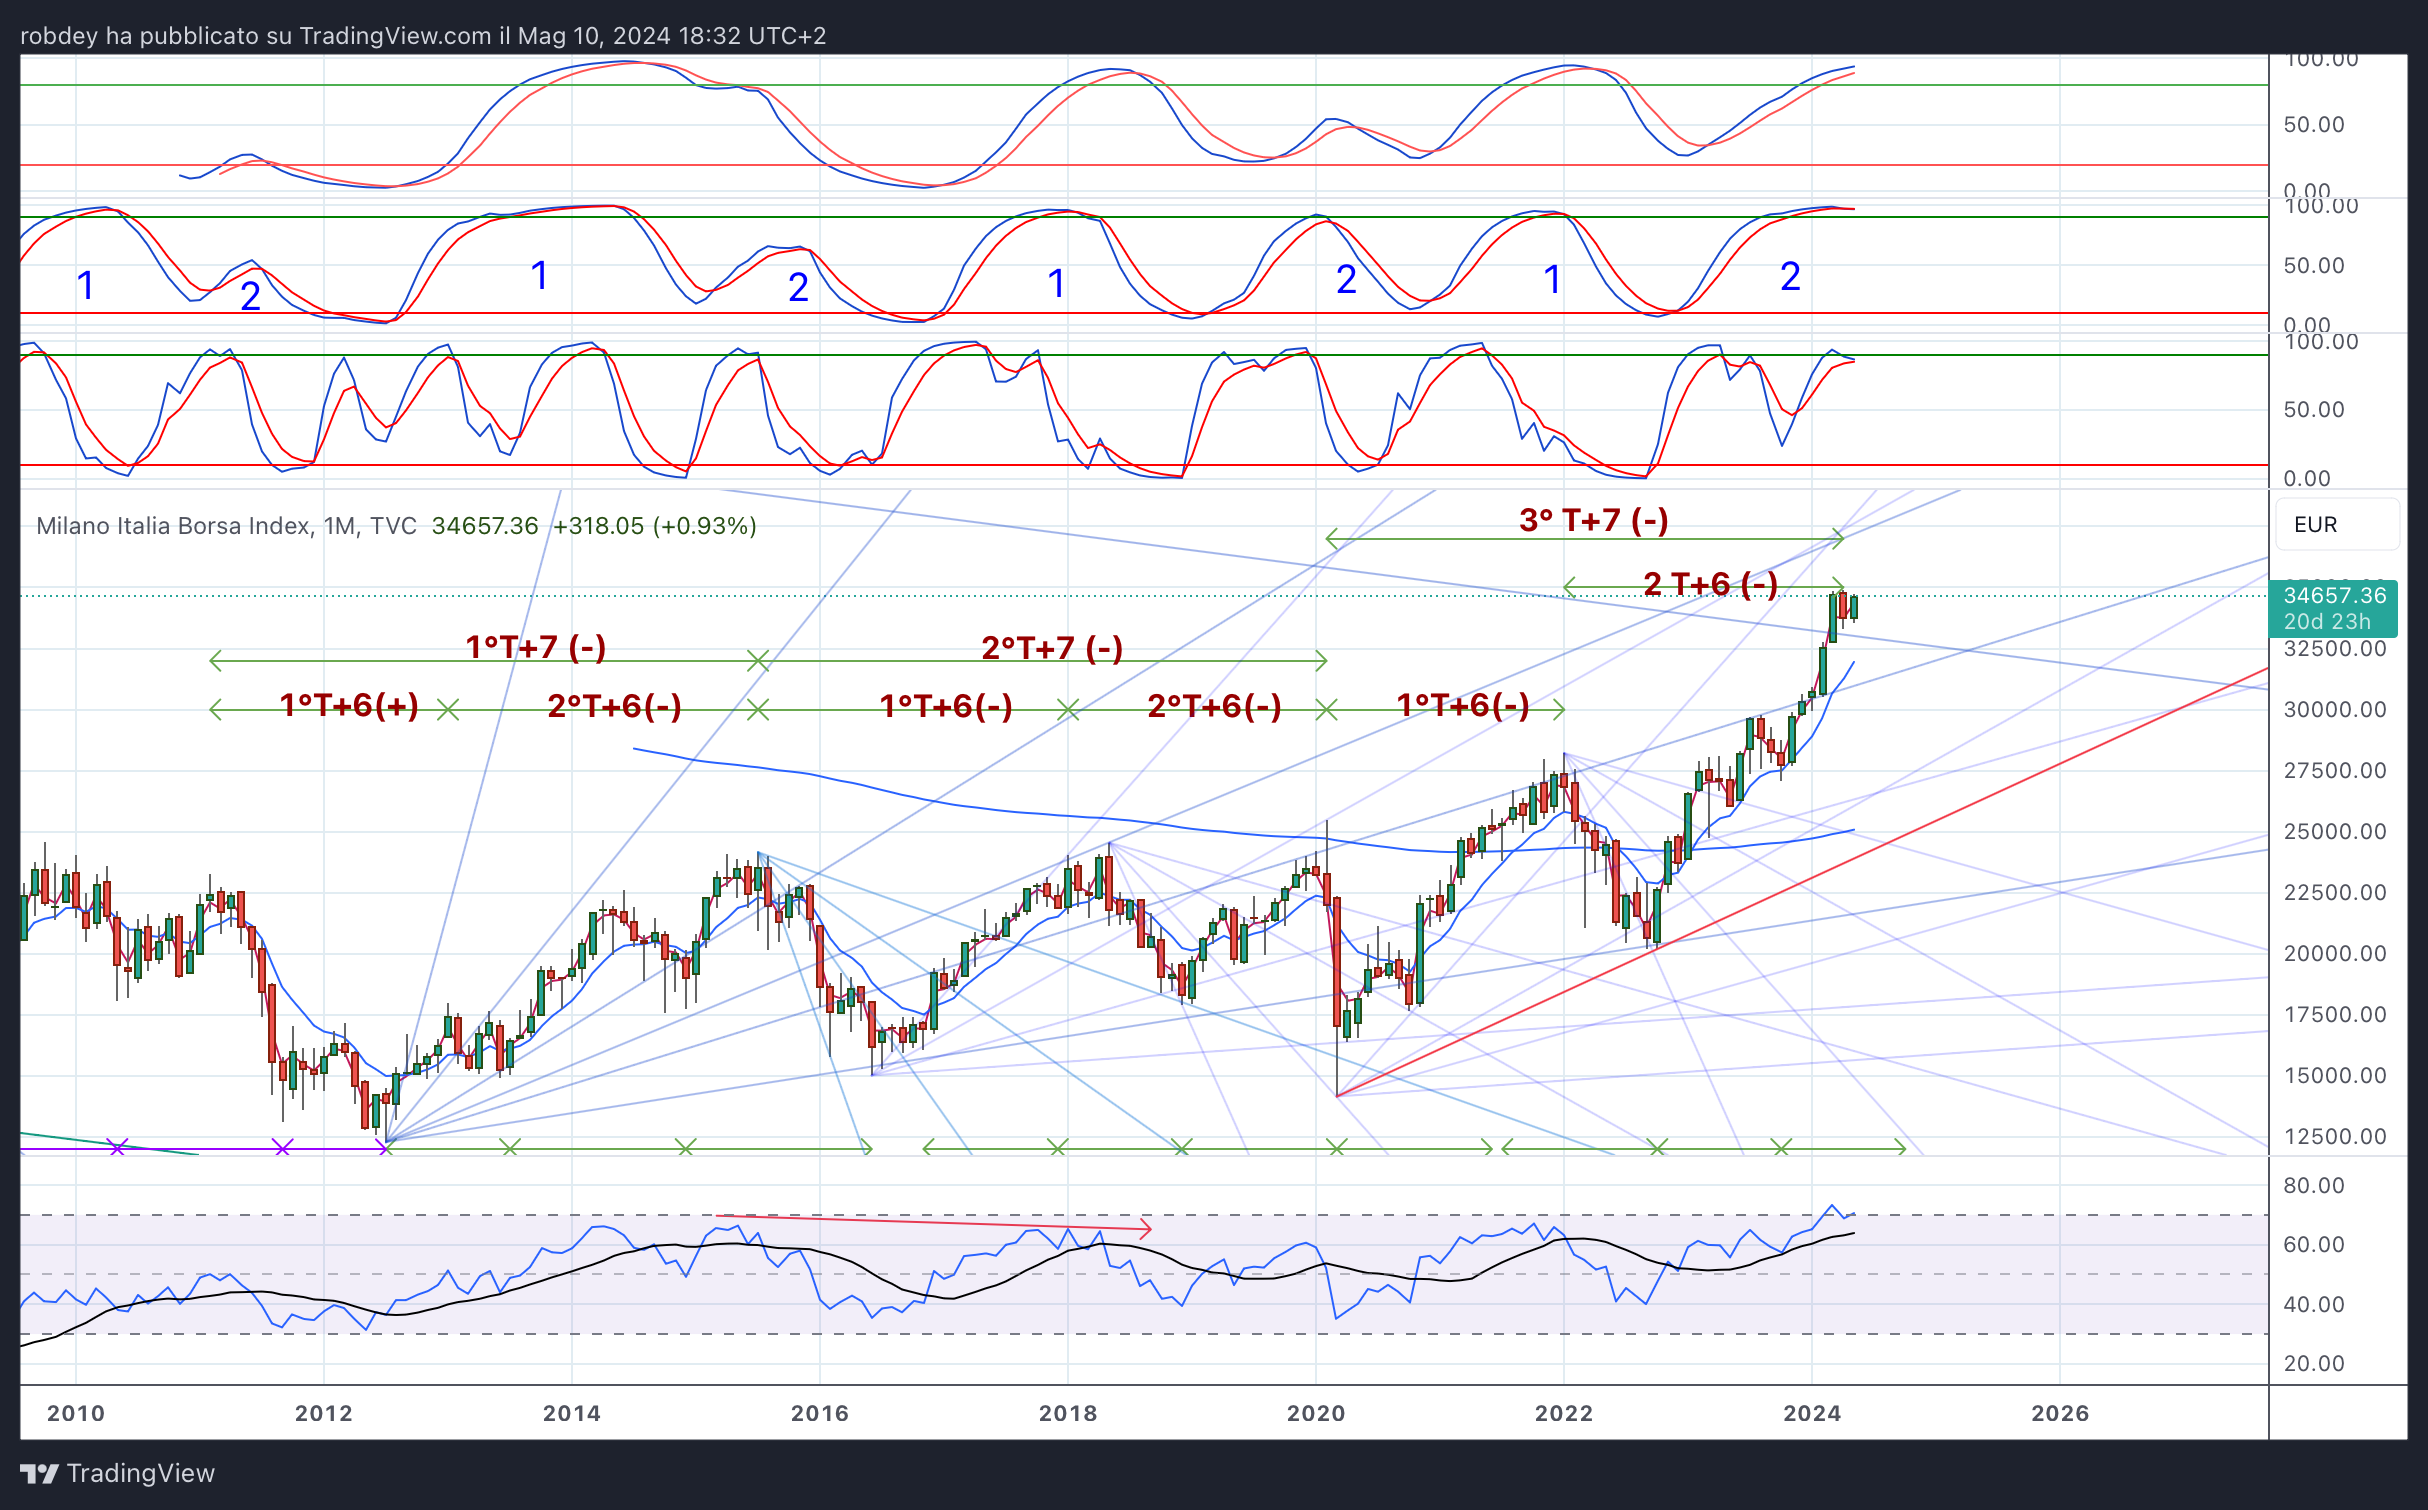Click the 12500.00 price axis label

coord(2335,1137)
